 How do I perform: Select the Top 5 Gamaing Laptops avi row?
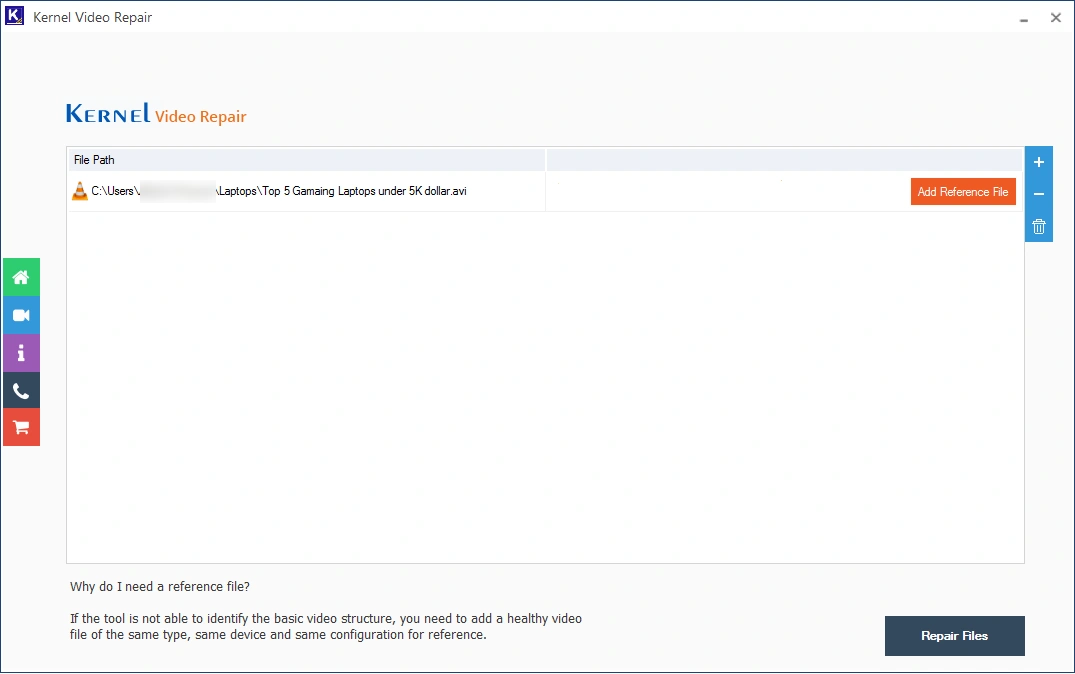click(x=546, y=191)
